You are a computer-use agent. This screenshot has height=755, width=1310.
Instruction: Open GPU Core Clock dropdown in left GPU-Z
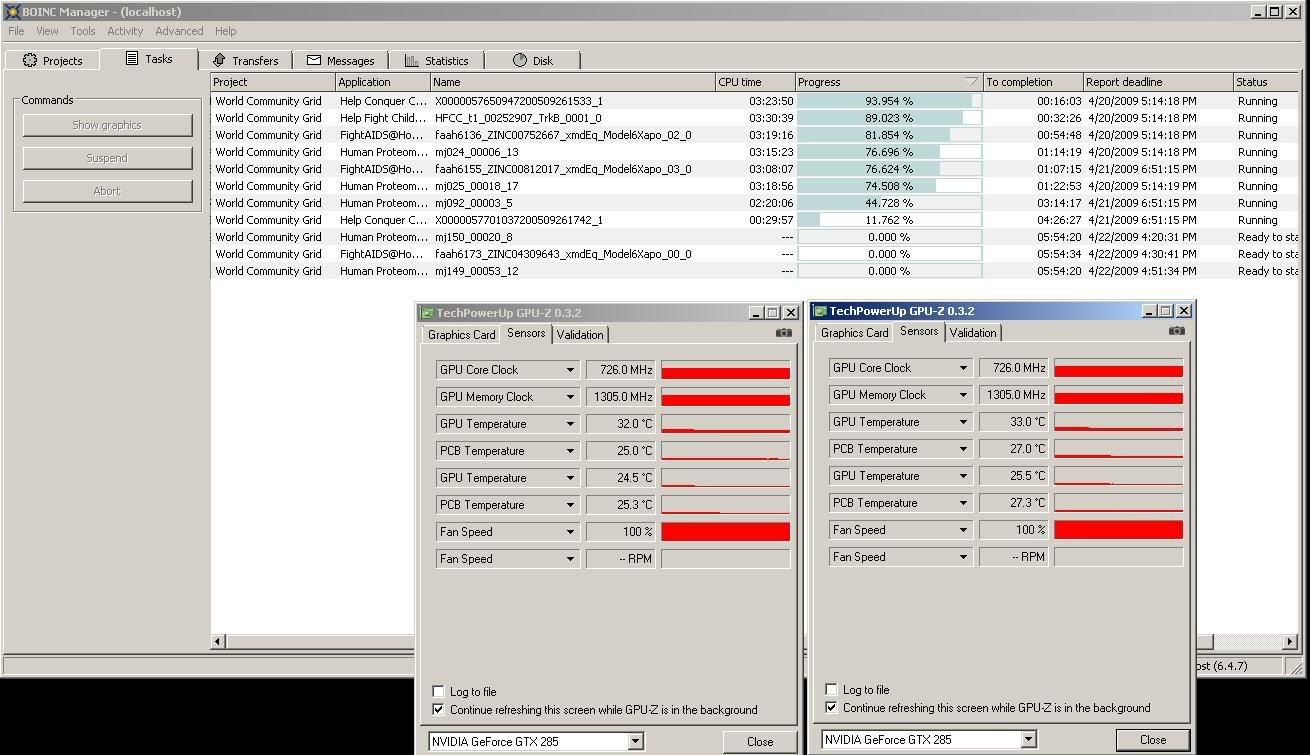tap(570, 370)
